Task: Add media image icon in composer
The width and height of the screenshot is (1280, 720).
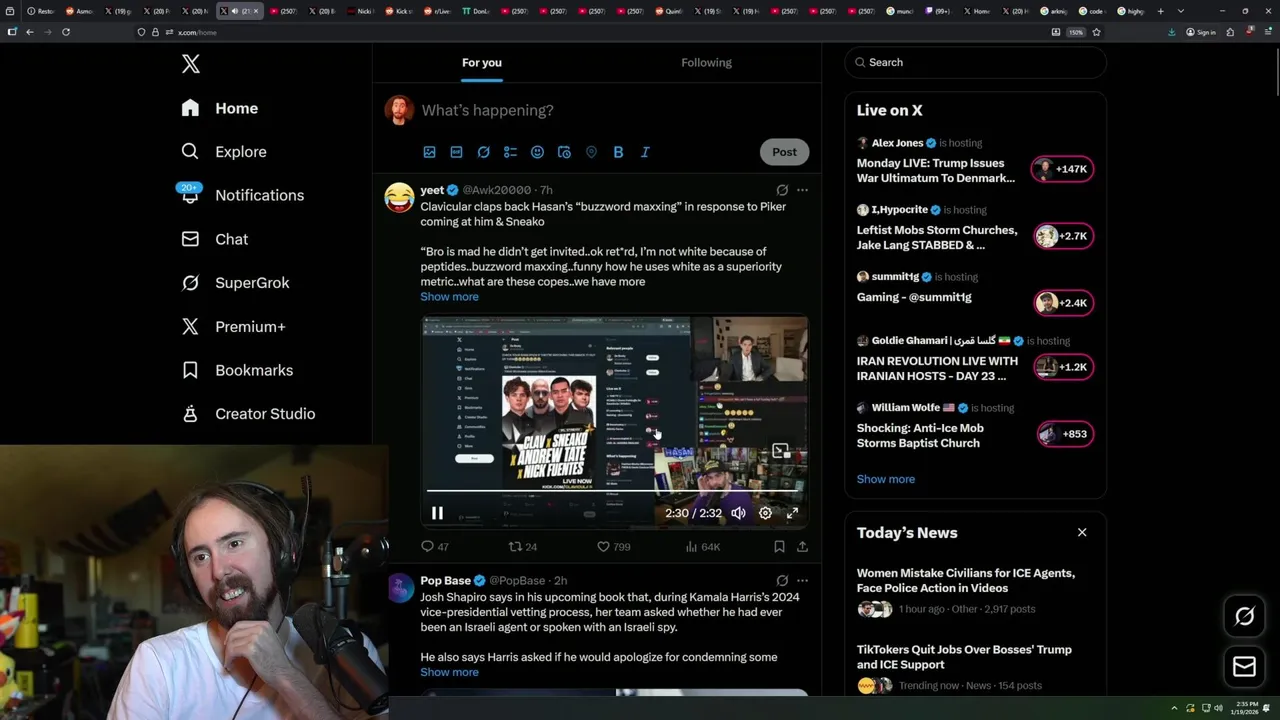Action: pos(429,152)
